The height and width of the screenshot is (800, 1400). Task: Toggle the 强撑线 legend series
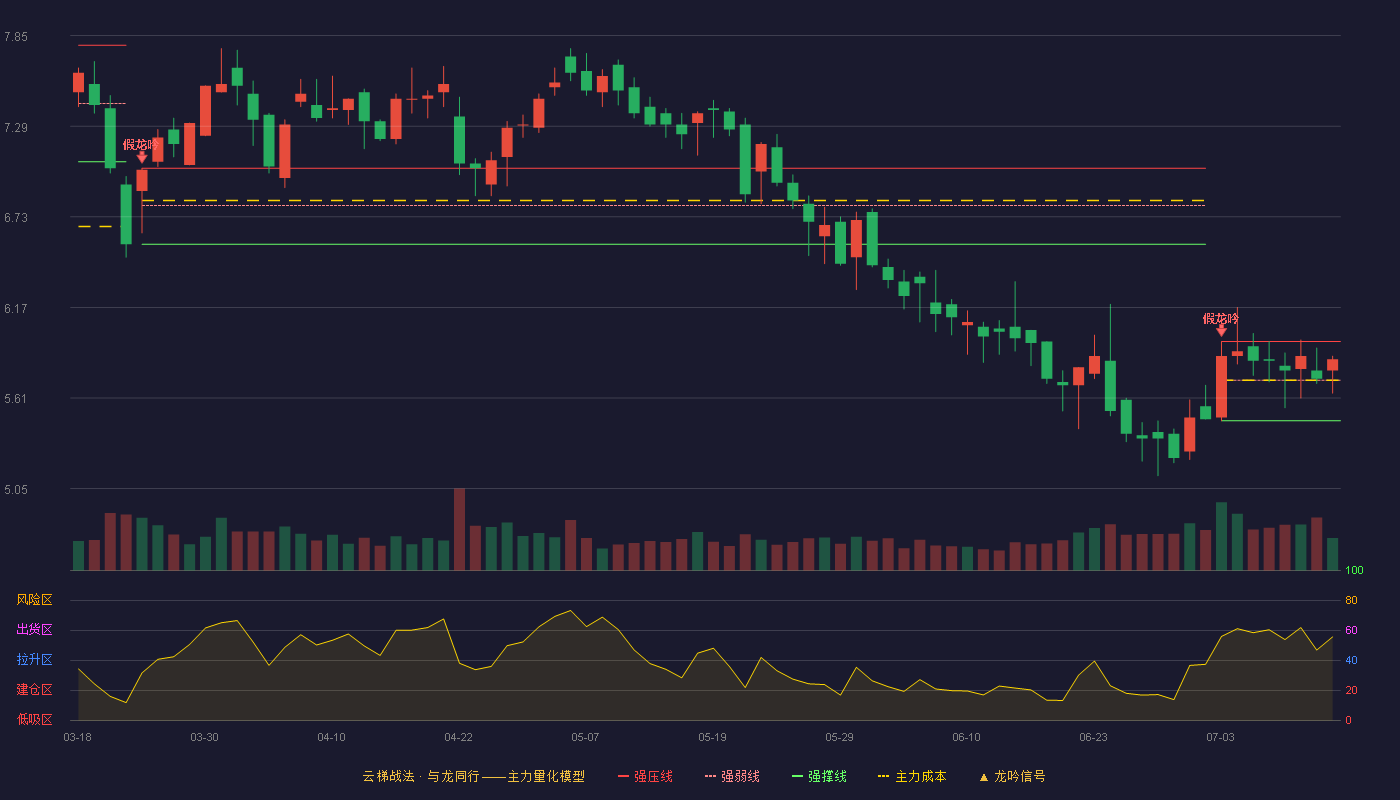[819, 776]
